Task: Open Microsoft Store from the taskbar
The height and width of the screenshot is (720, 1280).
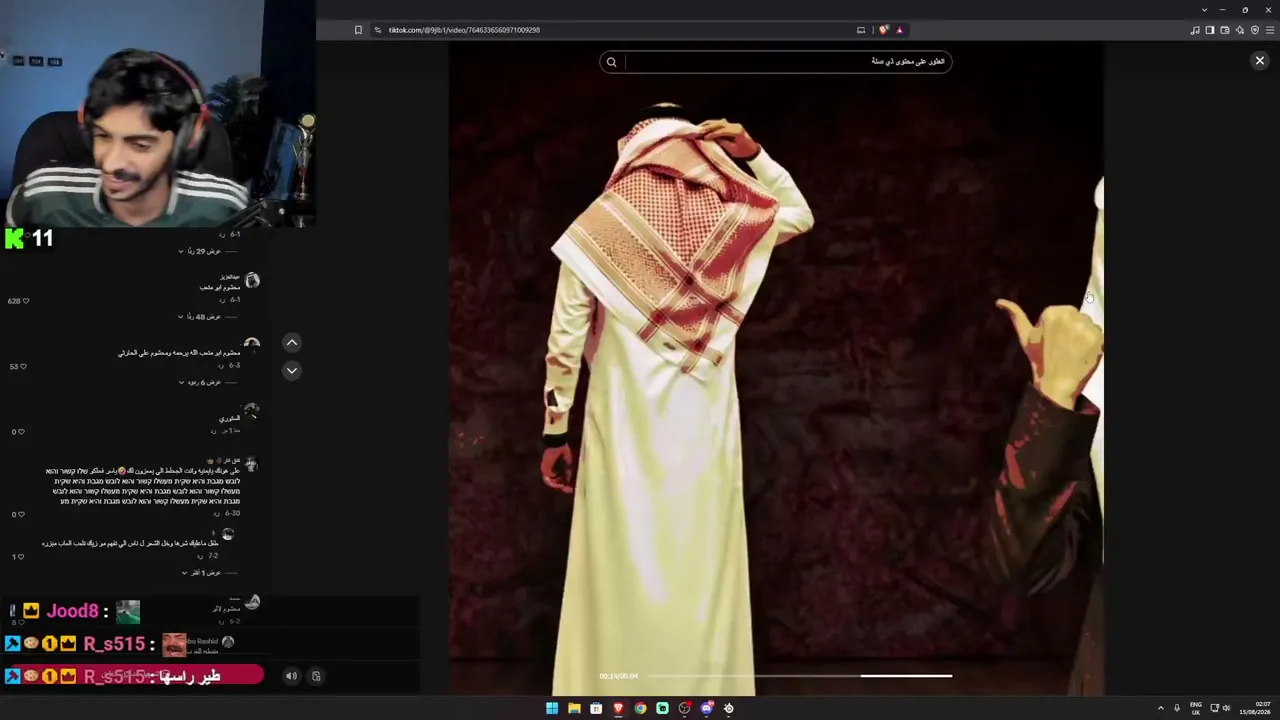Action: [596, 708]
